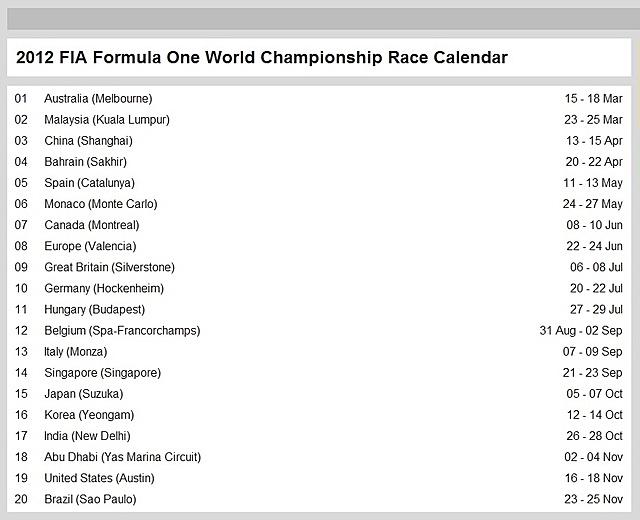The image size is (640, 520).
Task: Select Europe (Valencia) race row
Action: pyautogui.click(x=319, y=246)
